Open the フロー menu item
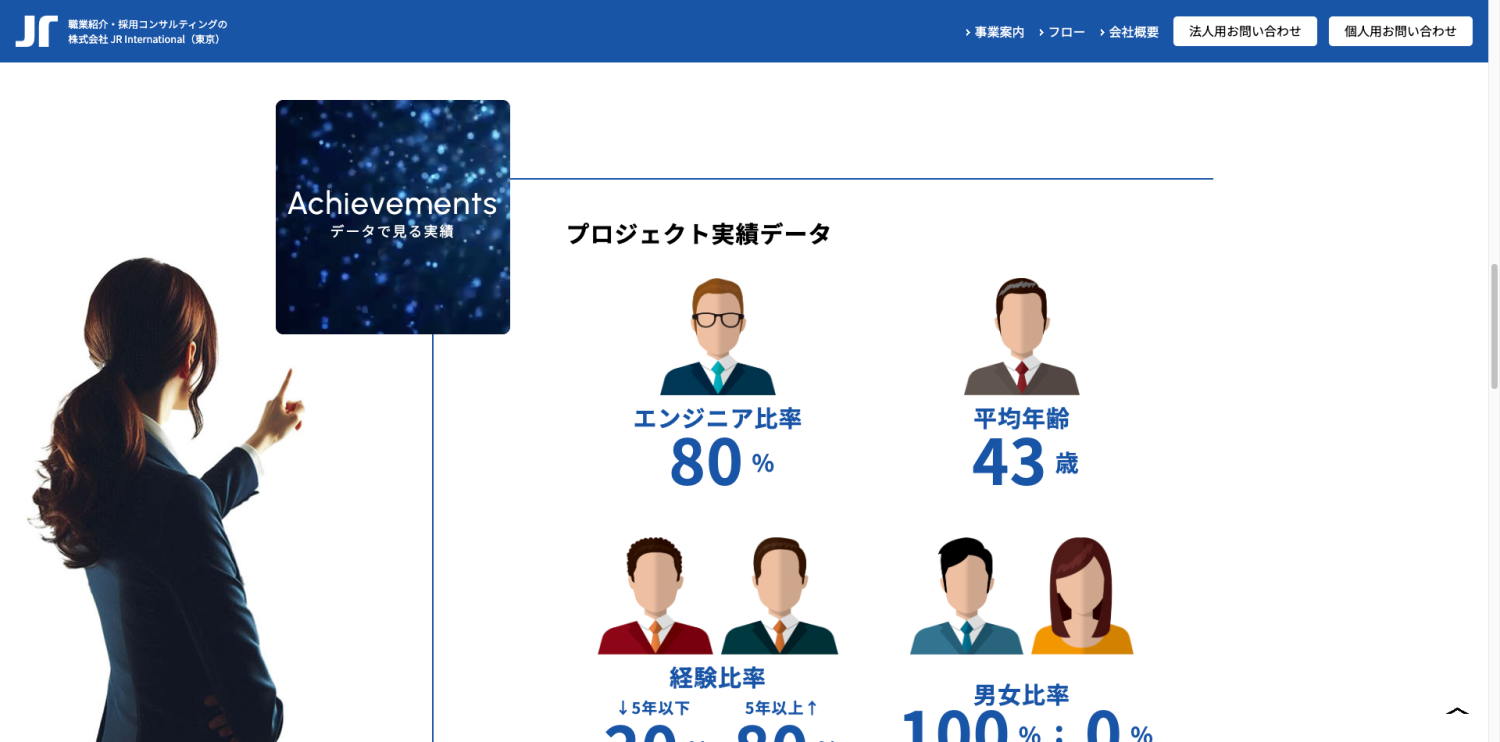The width and height of the screenshot is (1500, 742). (1062, 32)
